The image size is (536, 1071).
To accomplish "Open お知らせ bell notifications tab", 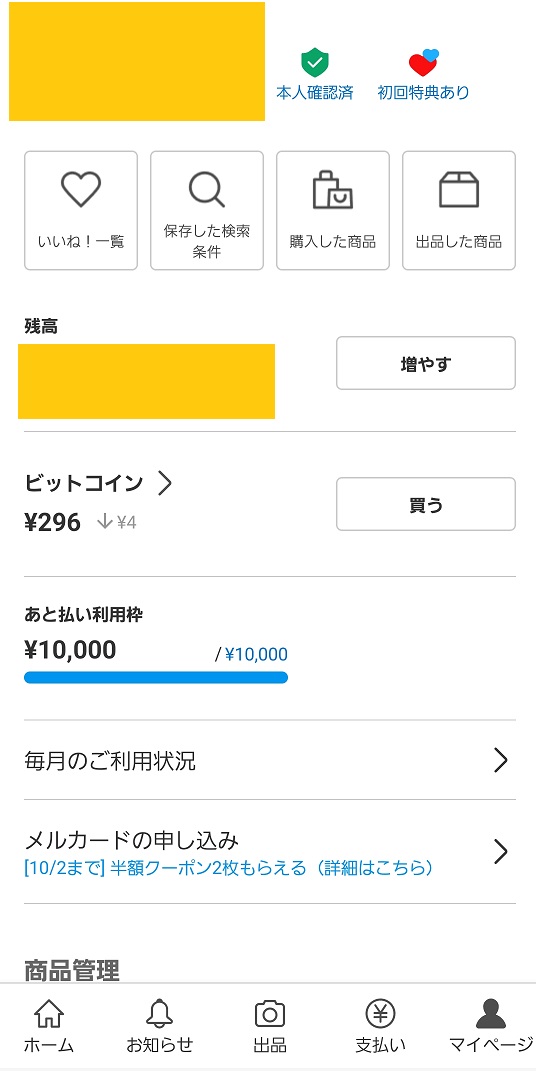I will pos(160,1026).
